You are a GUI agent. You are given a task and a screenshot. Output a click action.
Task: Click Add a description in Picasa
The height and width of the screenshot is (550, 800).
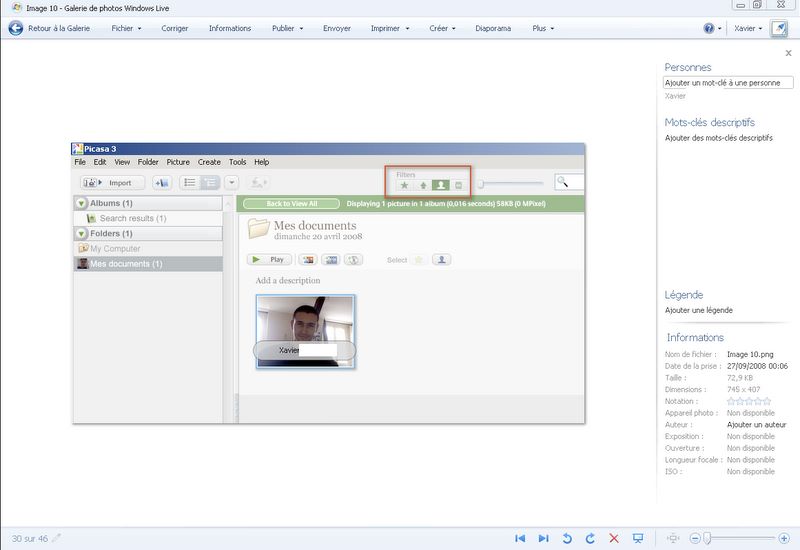coord(288,280)
